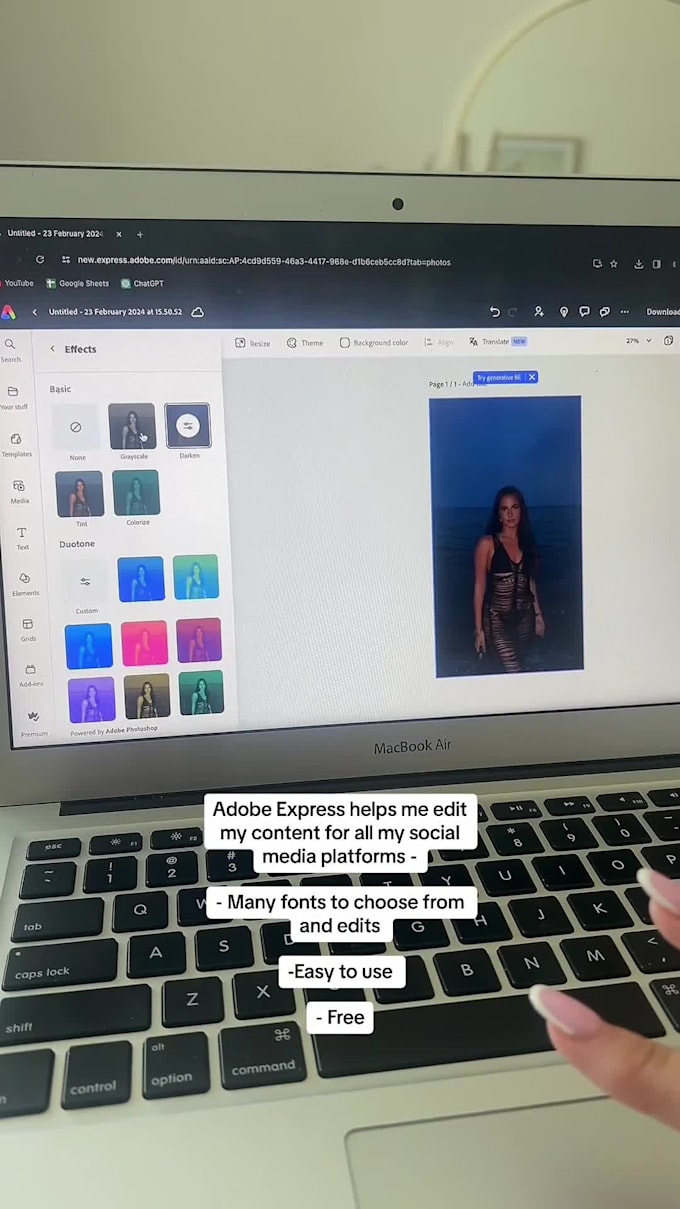Click the Try generative fill tooltip
The image size is (680, 1209).
499,378
